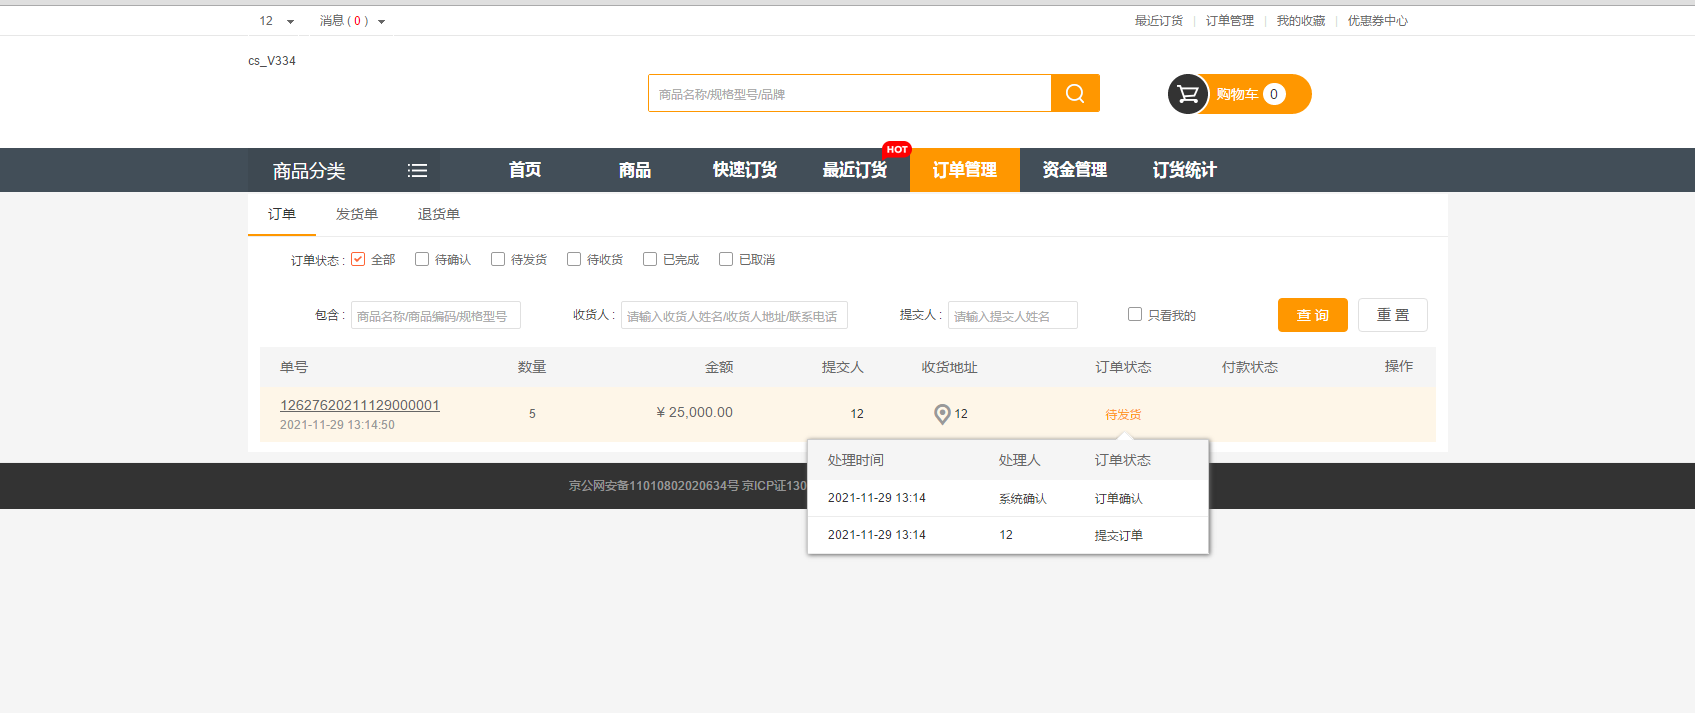
Task: Expand the account 12 dropdown arrow
Action: coord(291,21)
